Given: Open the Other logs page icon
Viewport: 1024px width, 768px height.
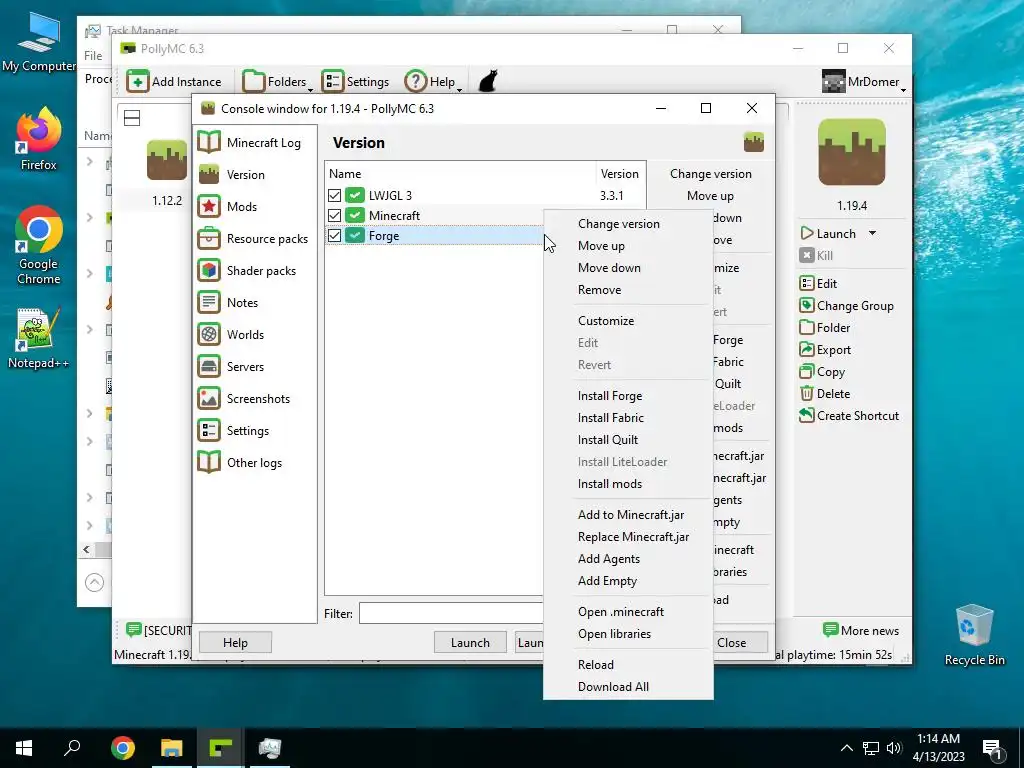Looking at the screenshot, I should click(x=209, y=462).
